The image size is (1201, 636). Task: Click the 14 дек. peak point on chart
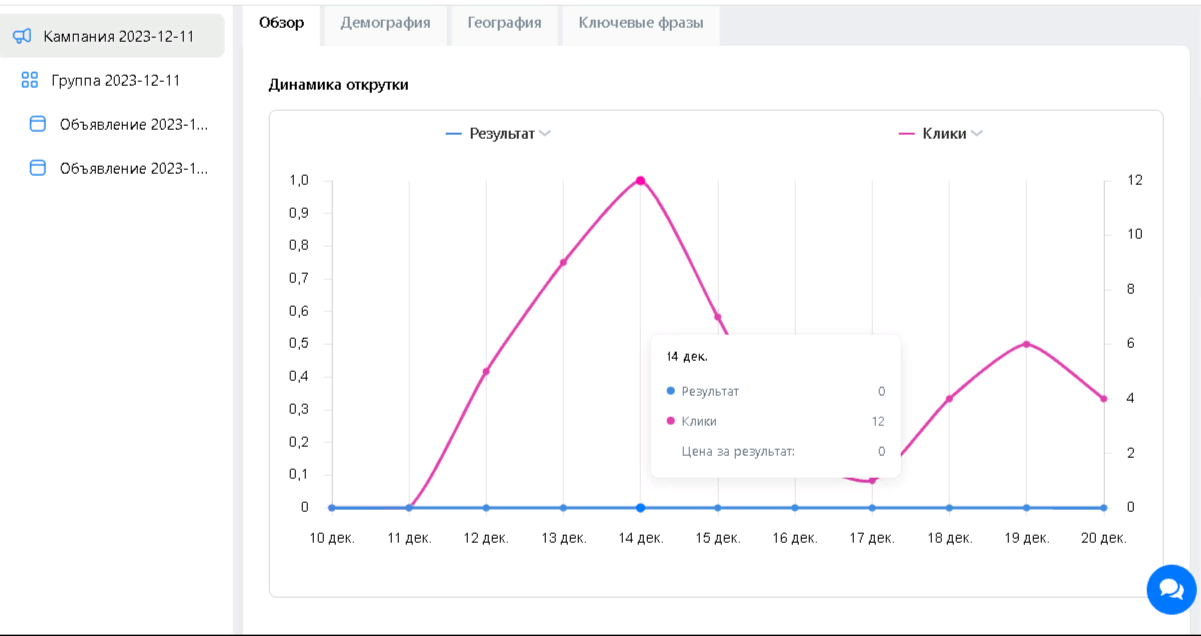tap(640, 181)
